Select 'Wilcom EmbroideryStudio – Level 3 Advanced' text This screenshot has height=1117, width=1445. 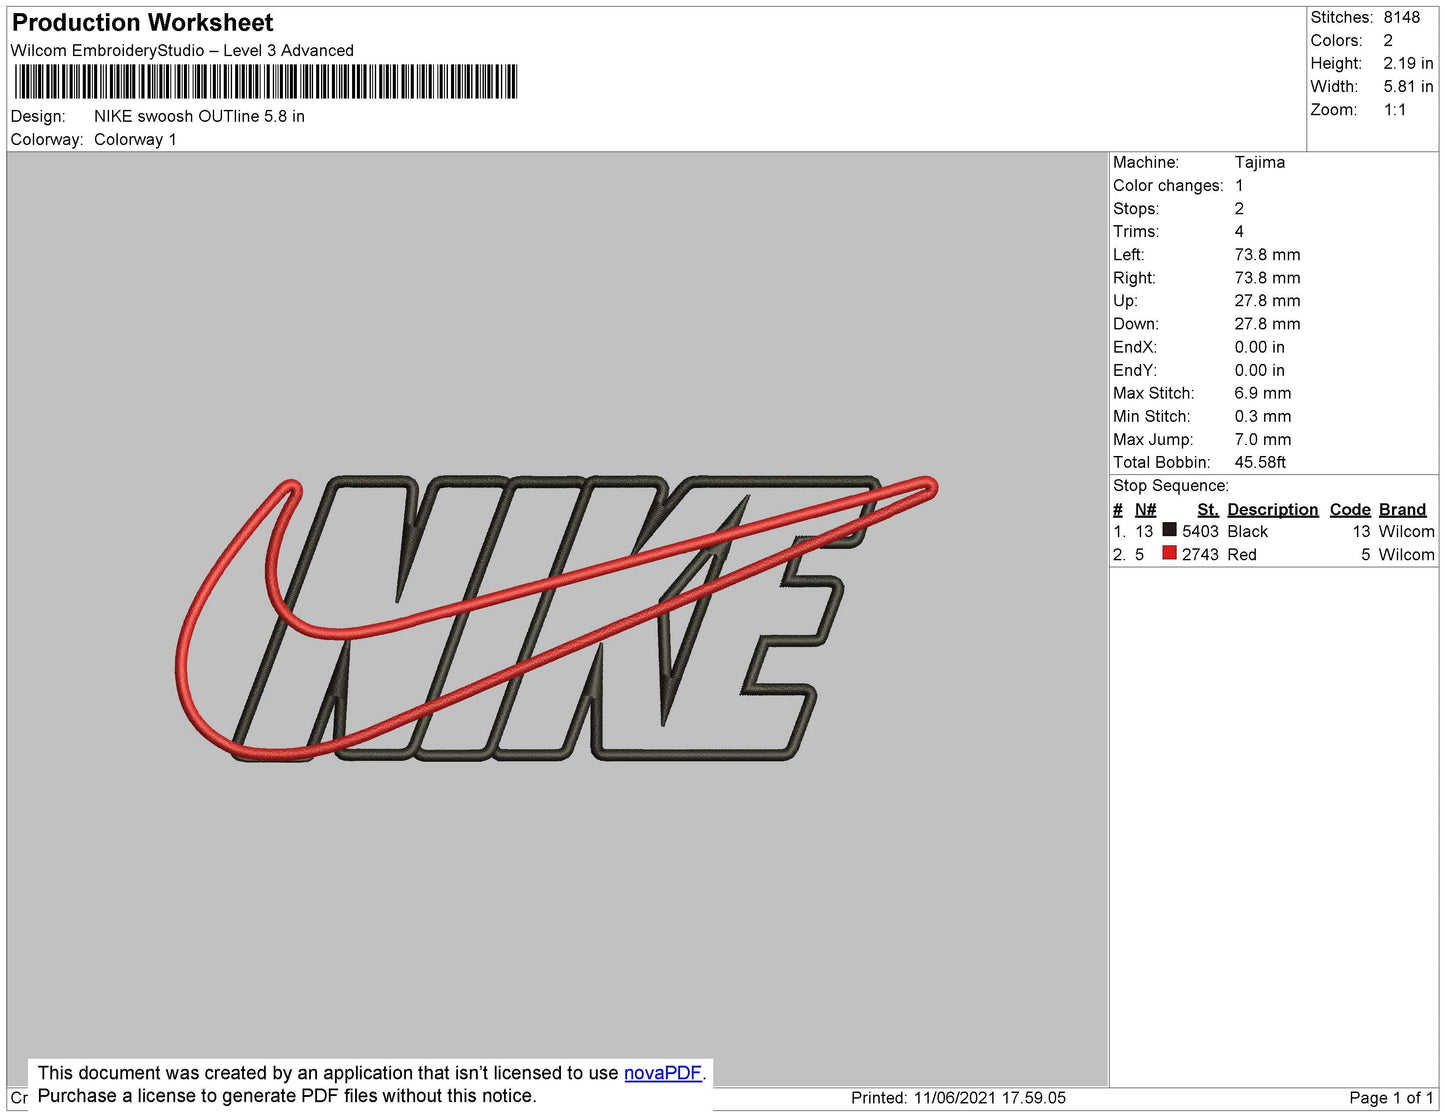click(x=182, y=50)
